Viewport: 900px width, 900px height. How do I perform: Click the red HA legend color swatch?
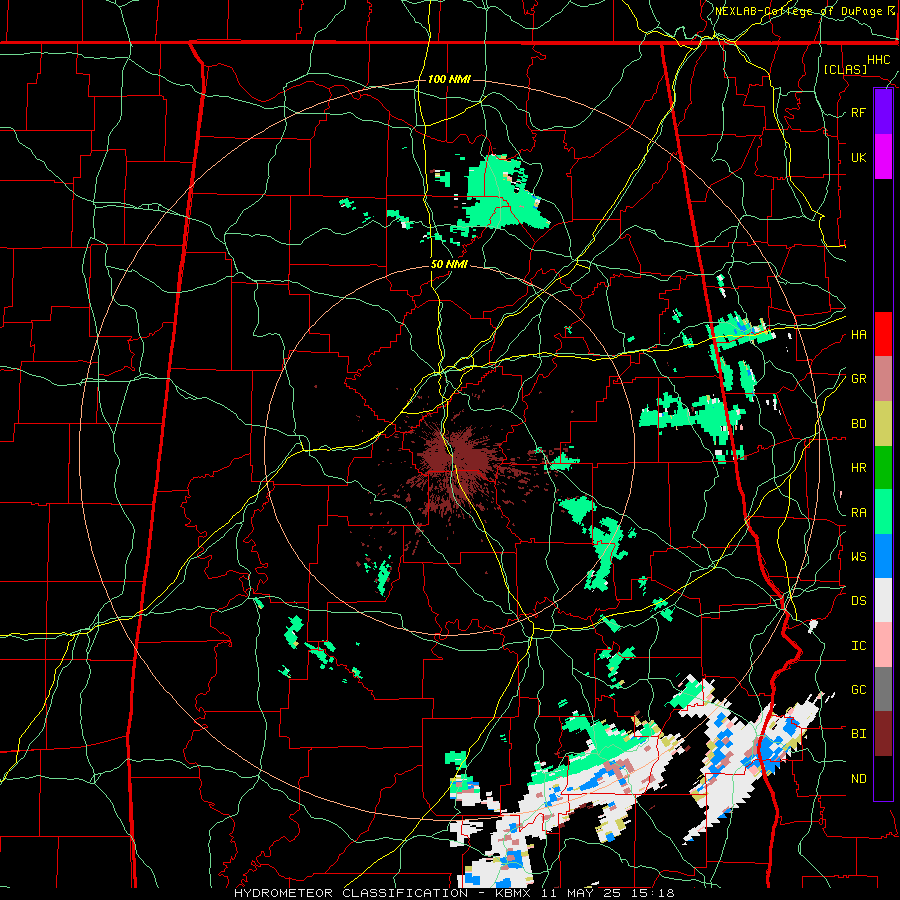tap(883, 334)
